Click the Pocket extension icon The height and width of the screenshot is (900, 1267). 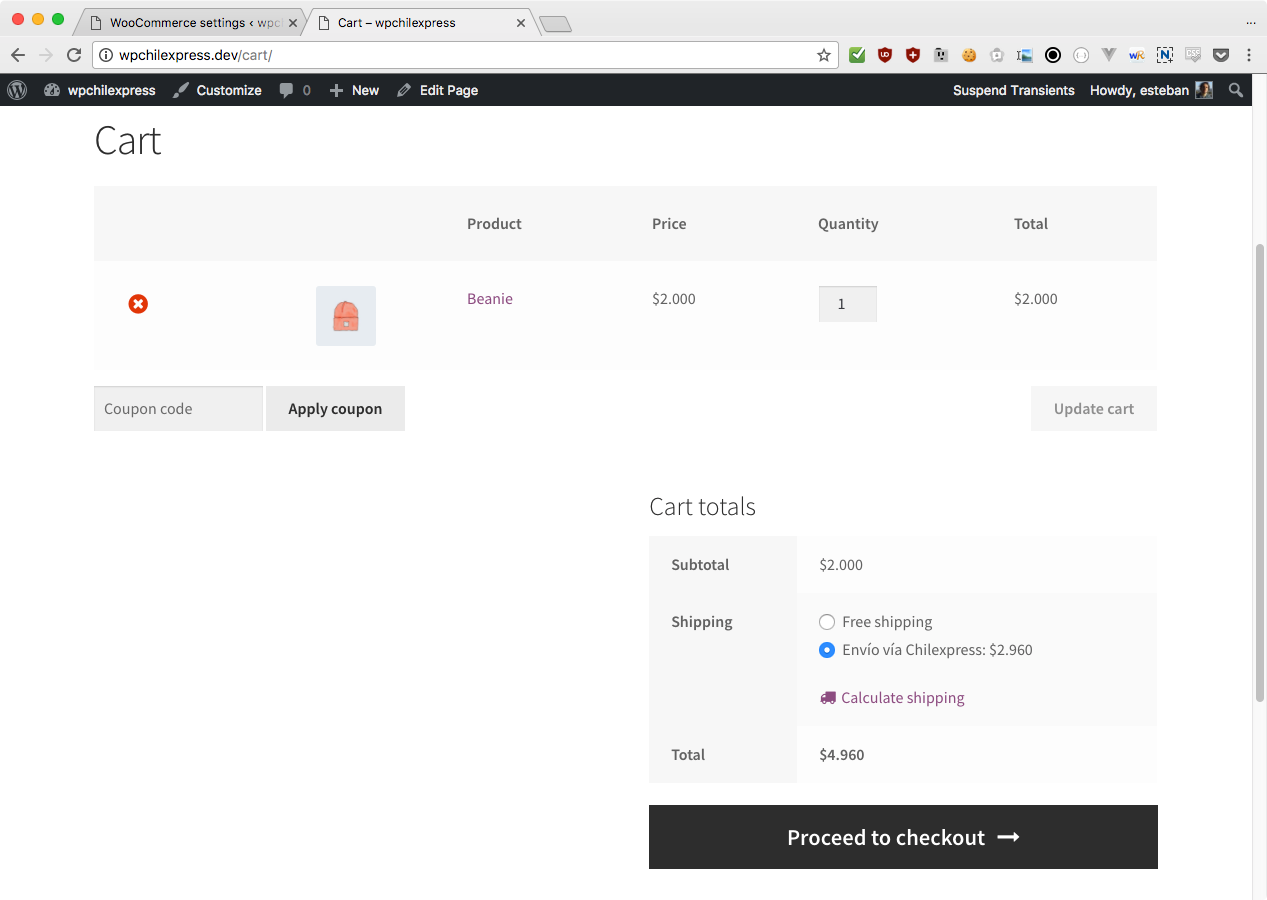click(1221, 55)
